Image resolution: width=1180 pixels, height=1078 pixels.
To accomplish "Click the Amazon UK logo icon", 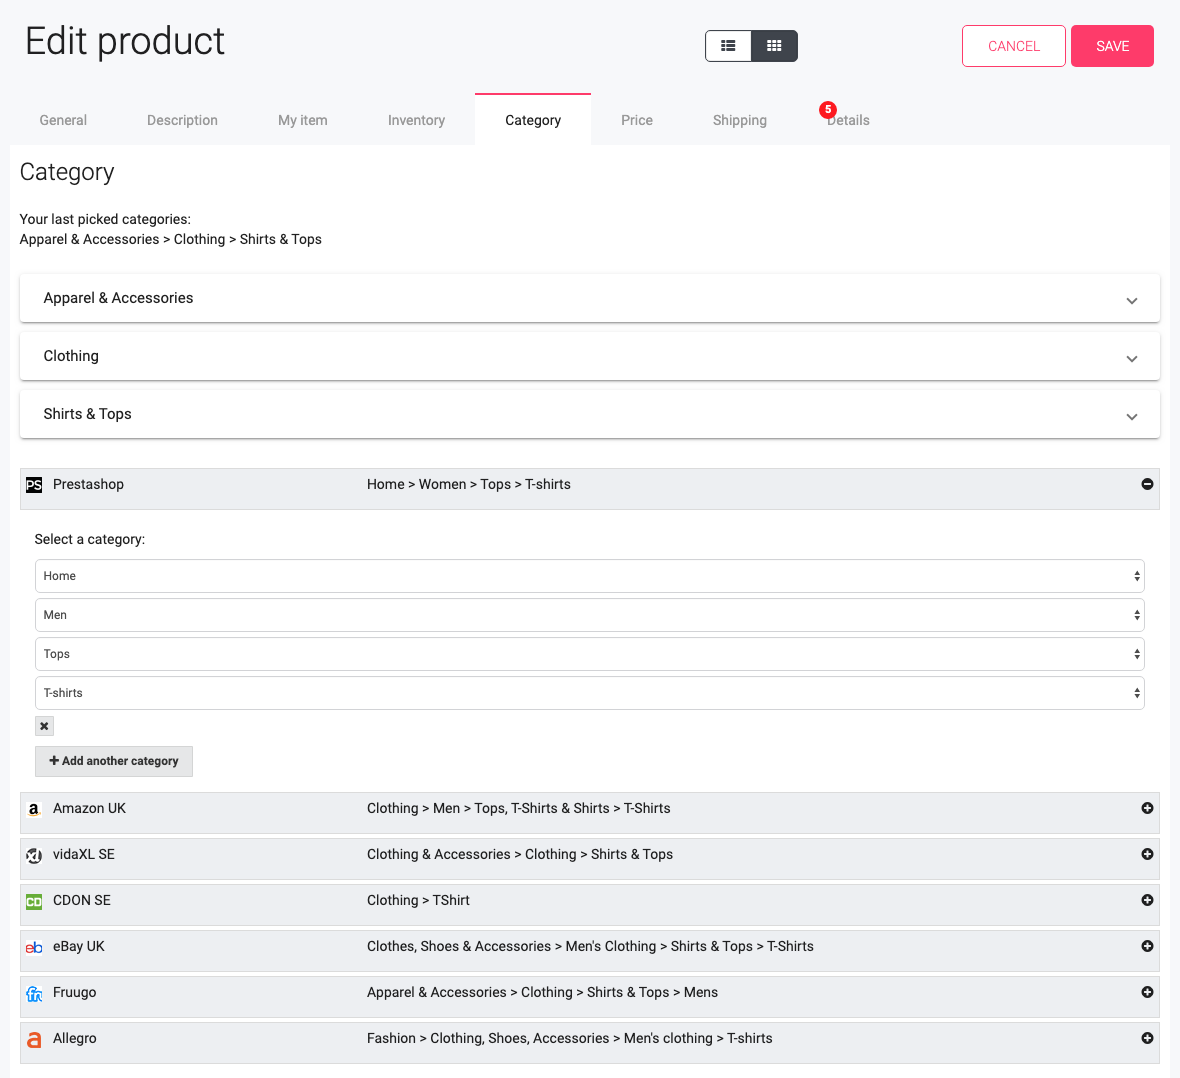I will 34,809.
